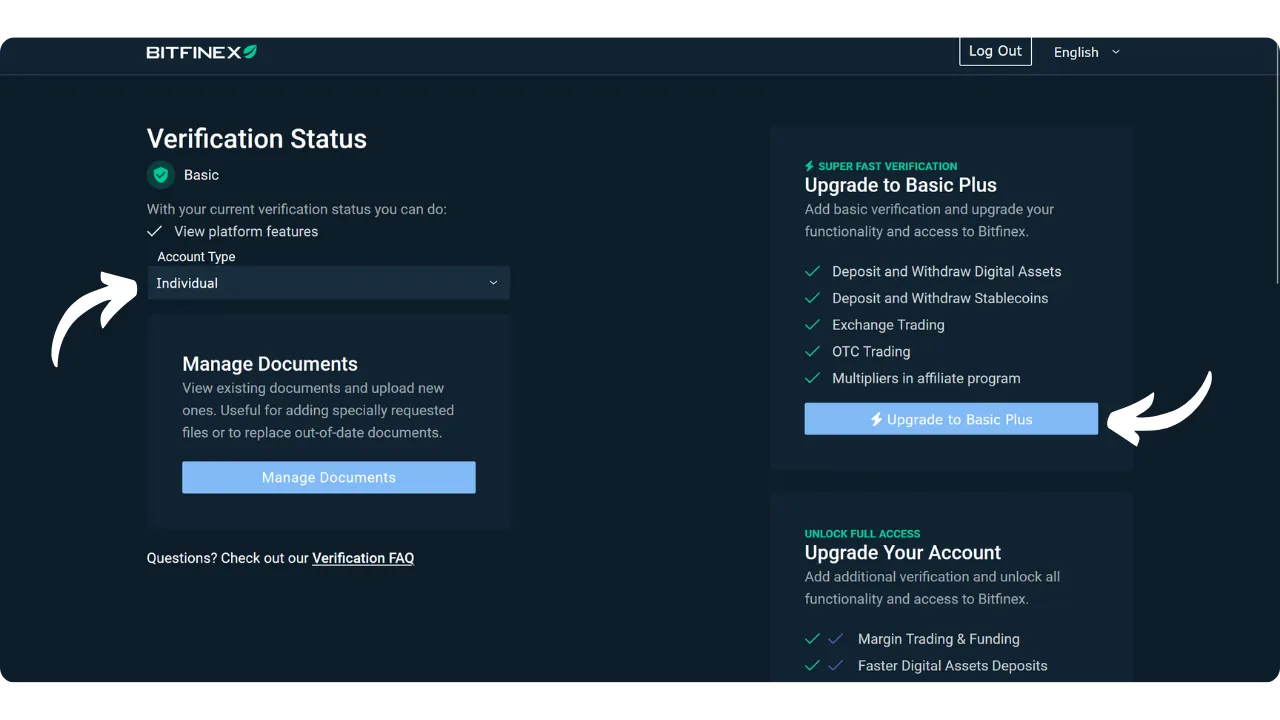The width and height of the screenshot is (1280, 720).
Task: Open the Account Type Individual dropdown
Action: [328, 283]
